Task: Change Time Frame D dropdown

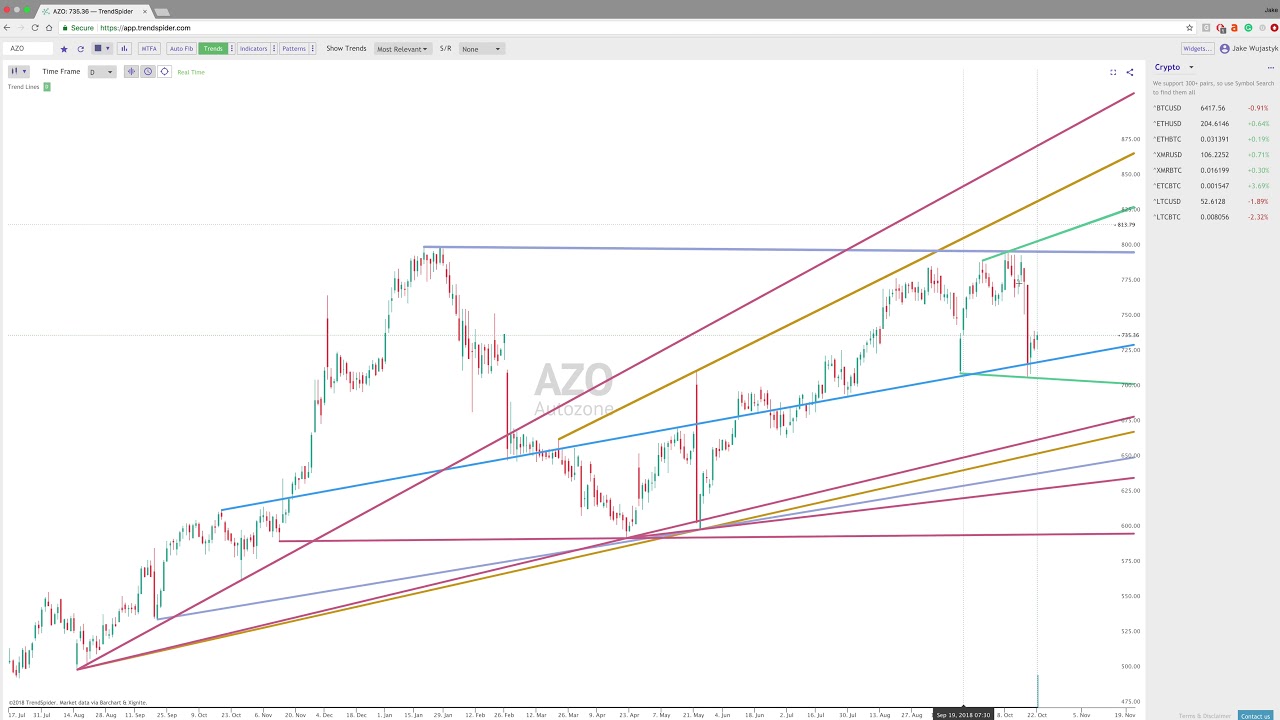Action: 101,71
